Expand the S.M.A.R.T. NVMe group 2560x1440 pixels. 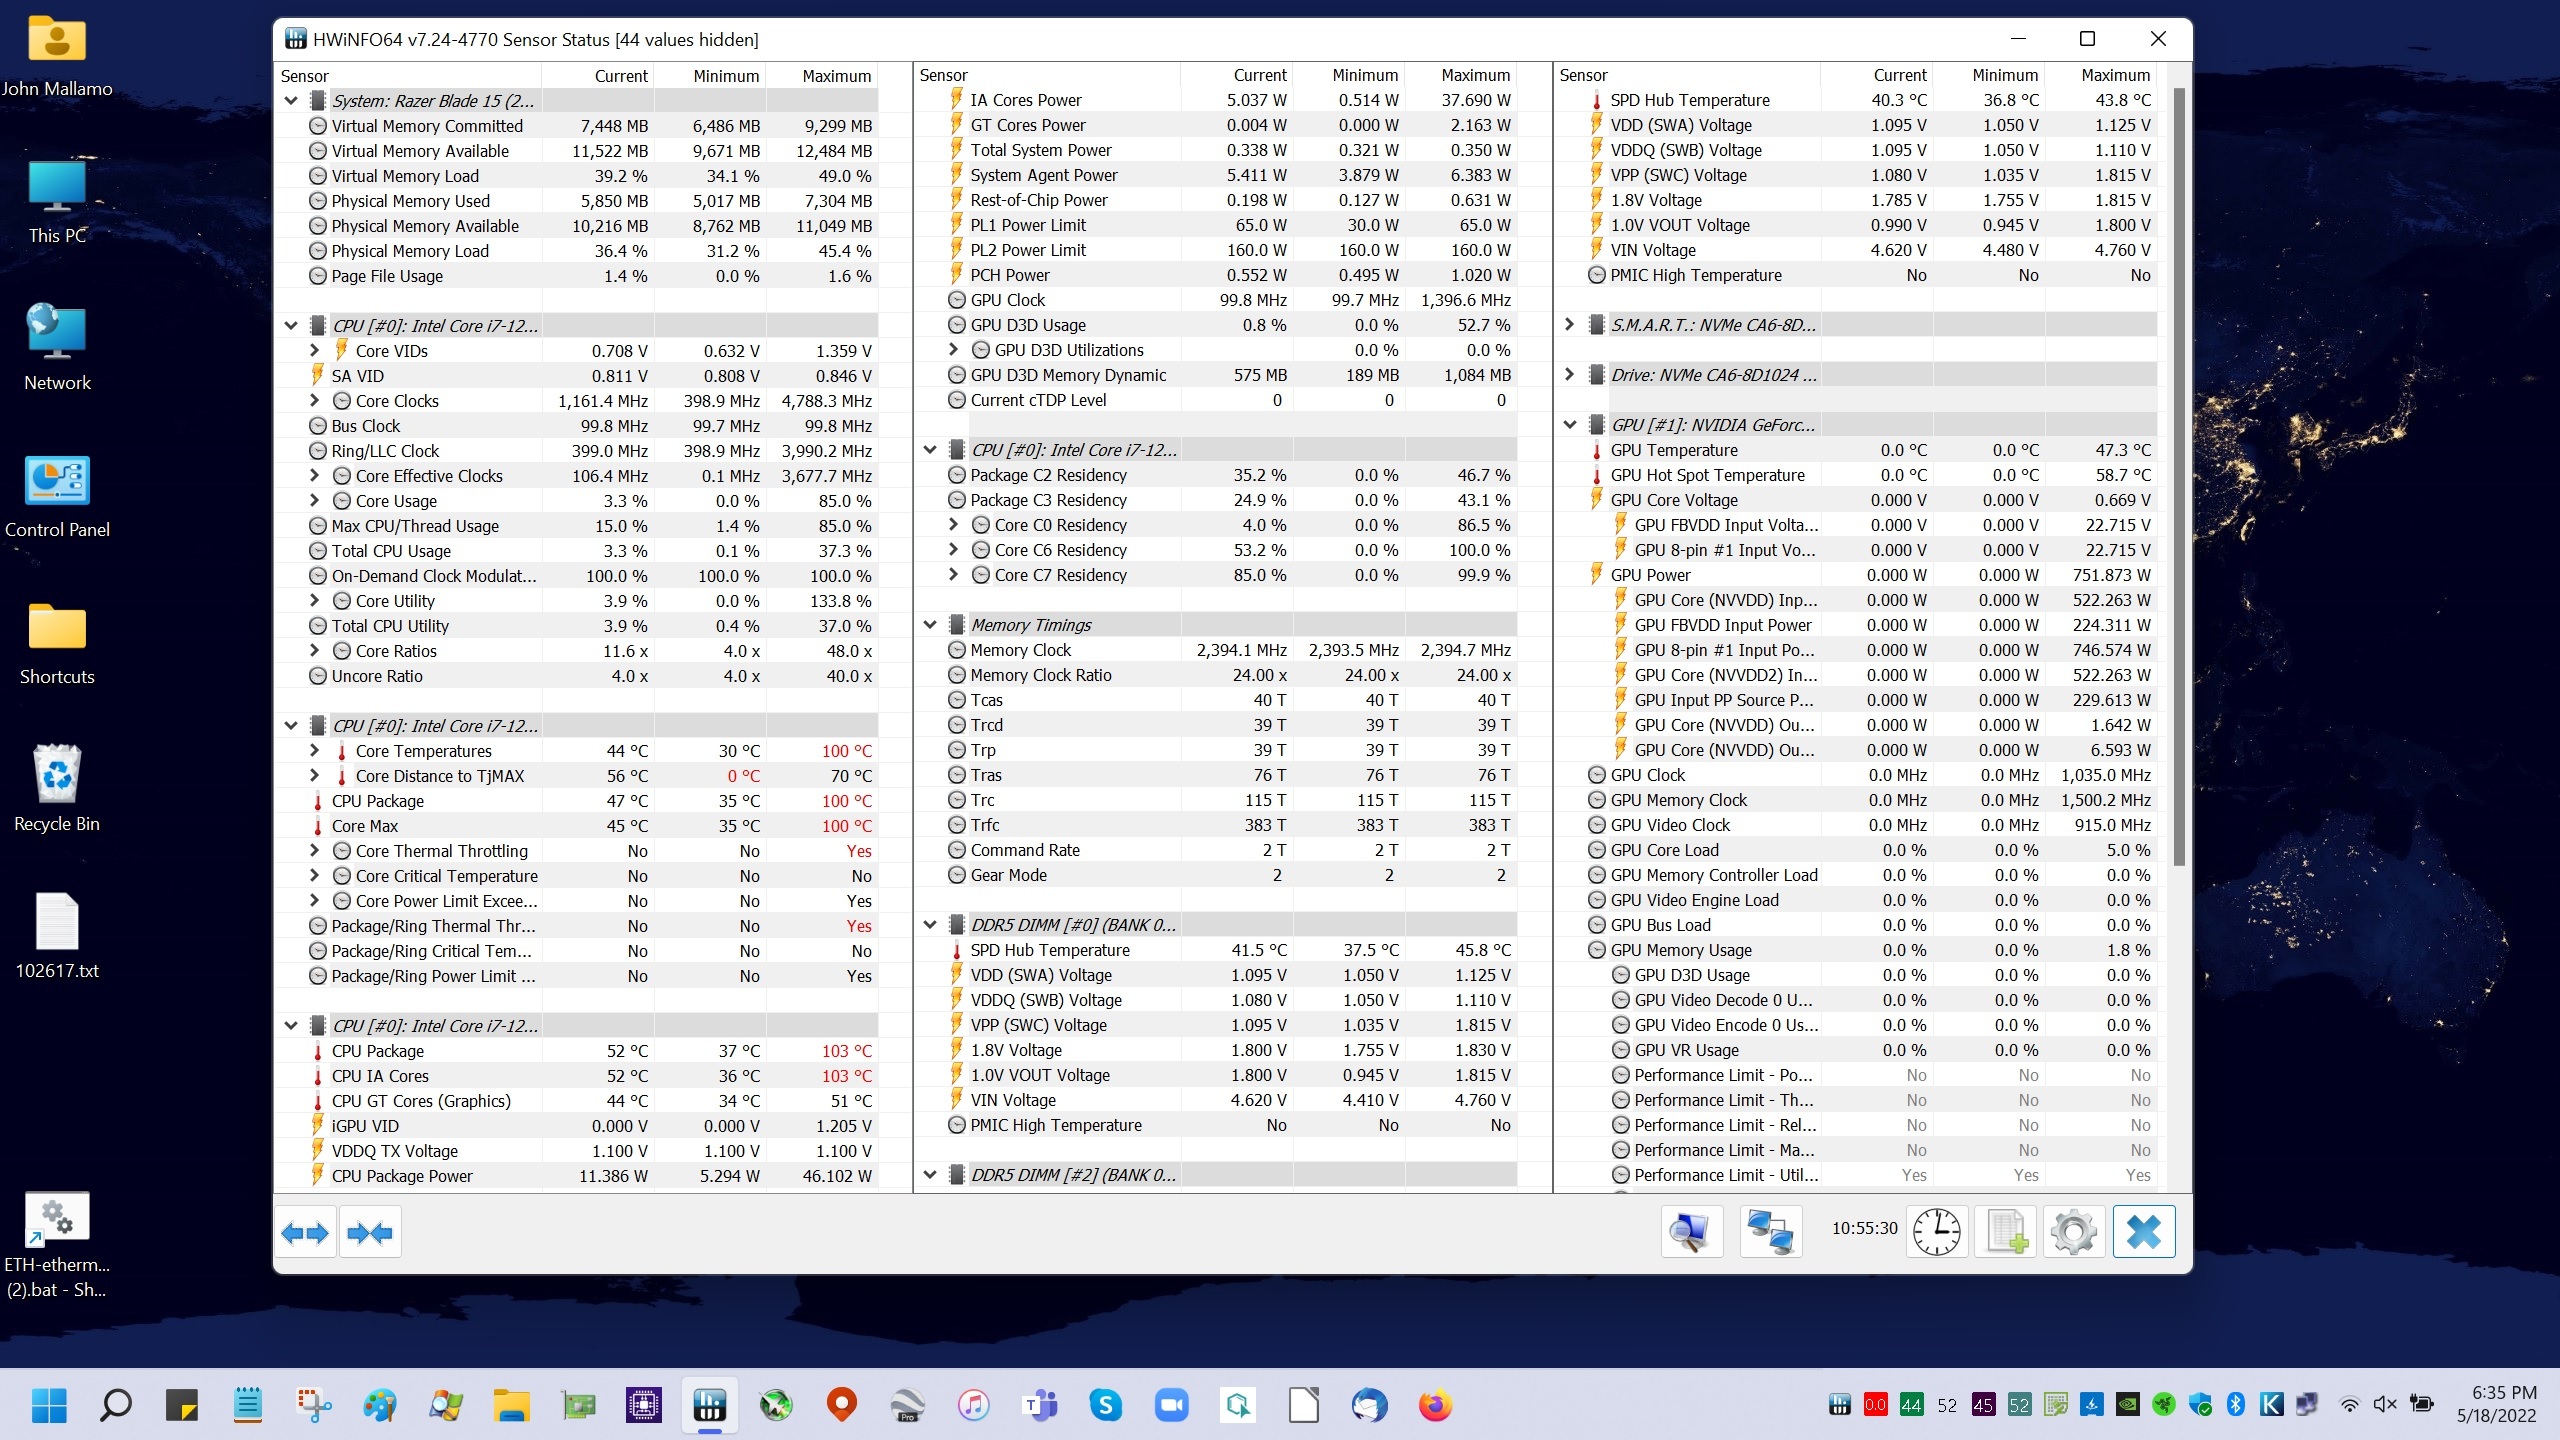click(1570, 325)
